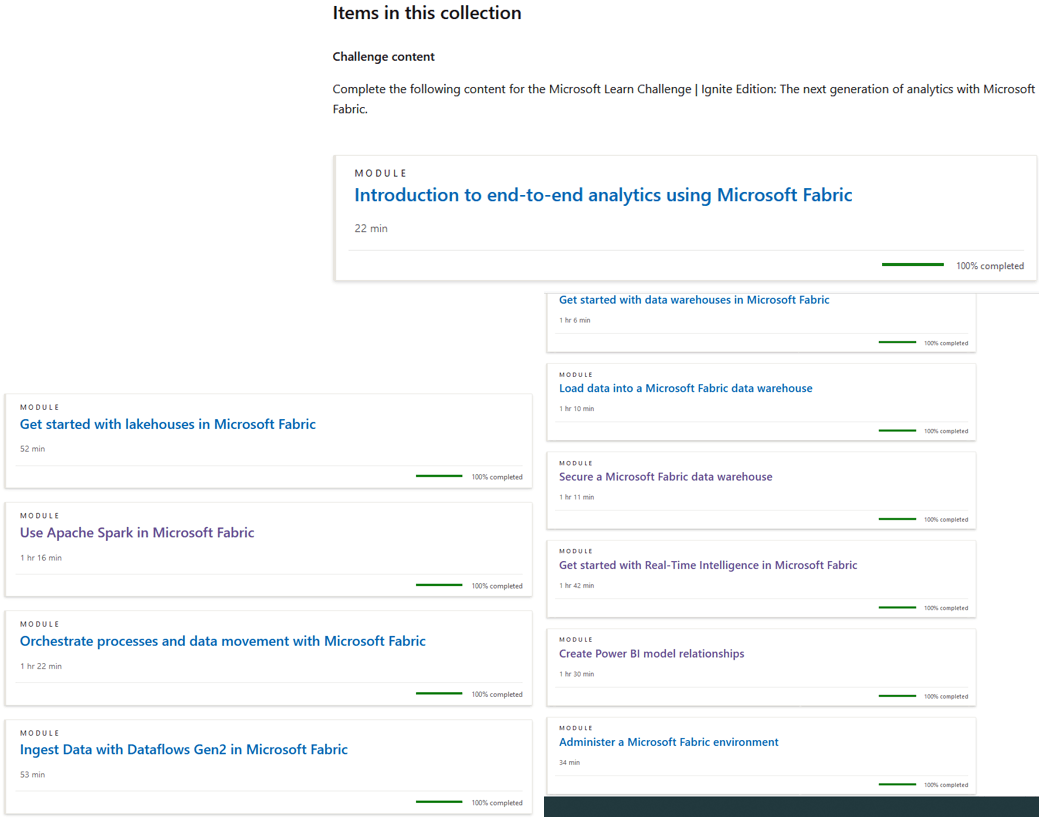Click the Secure data warehouse progress bar
This screenshot has width=1039, height=818.
[897, 519]
